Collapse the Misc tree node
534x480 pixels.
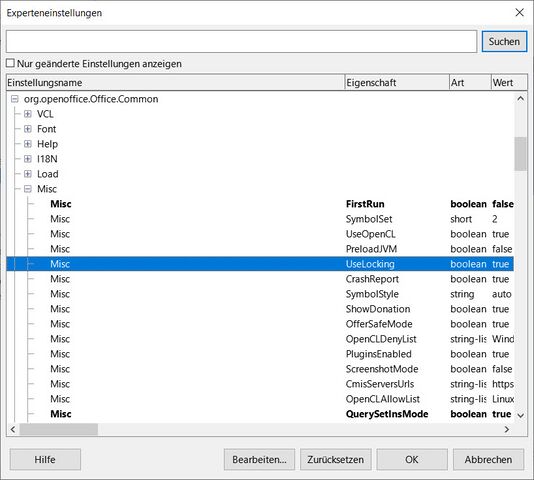point(28,189)
